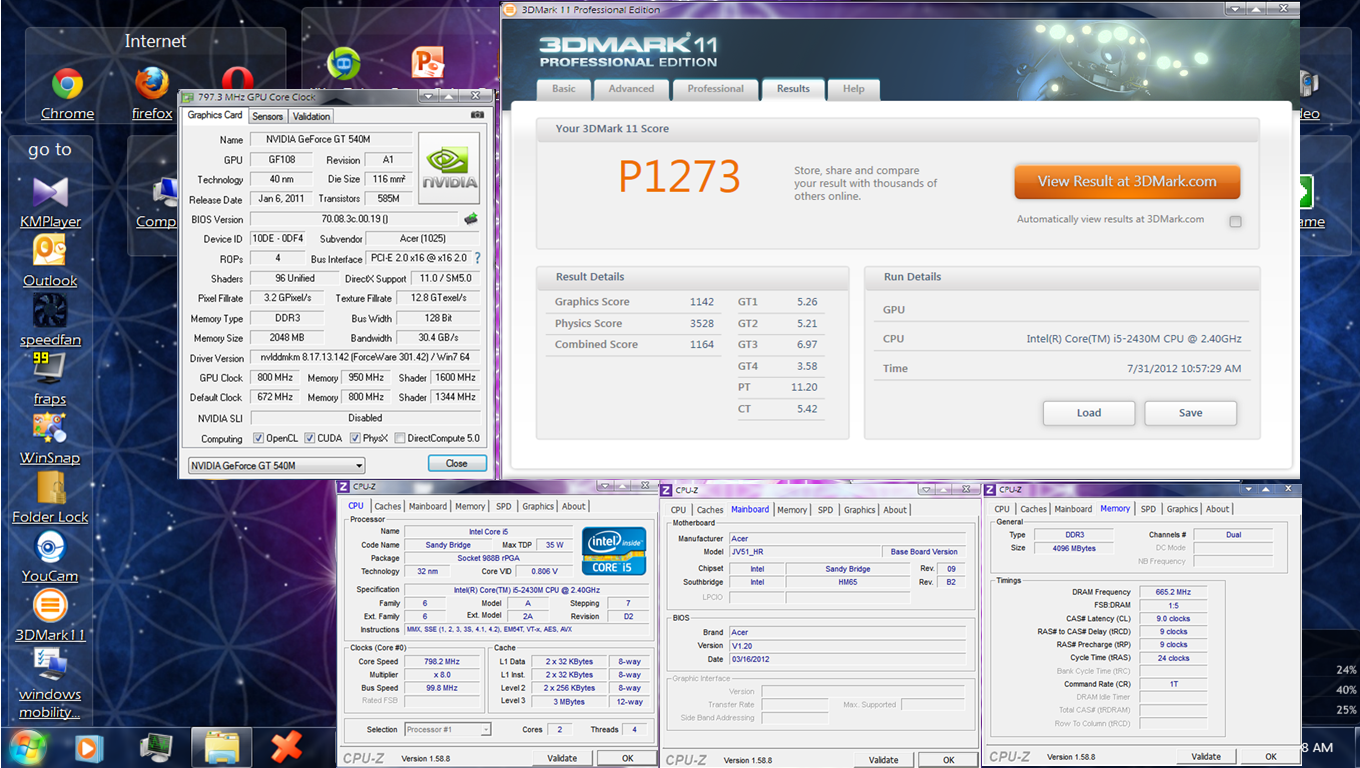Viewport: 1360px width, 768px height.
Task: Open the Processor #1 selection dropdown
Action: pyautogui.click(x=448, y=729)
